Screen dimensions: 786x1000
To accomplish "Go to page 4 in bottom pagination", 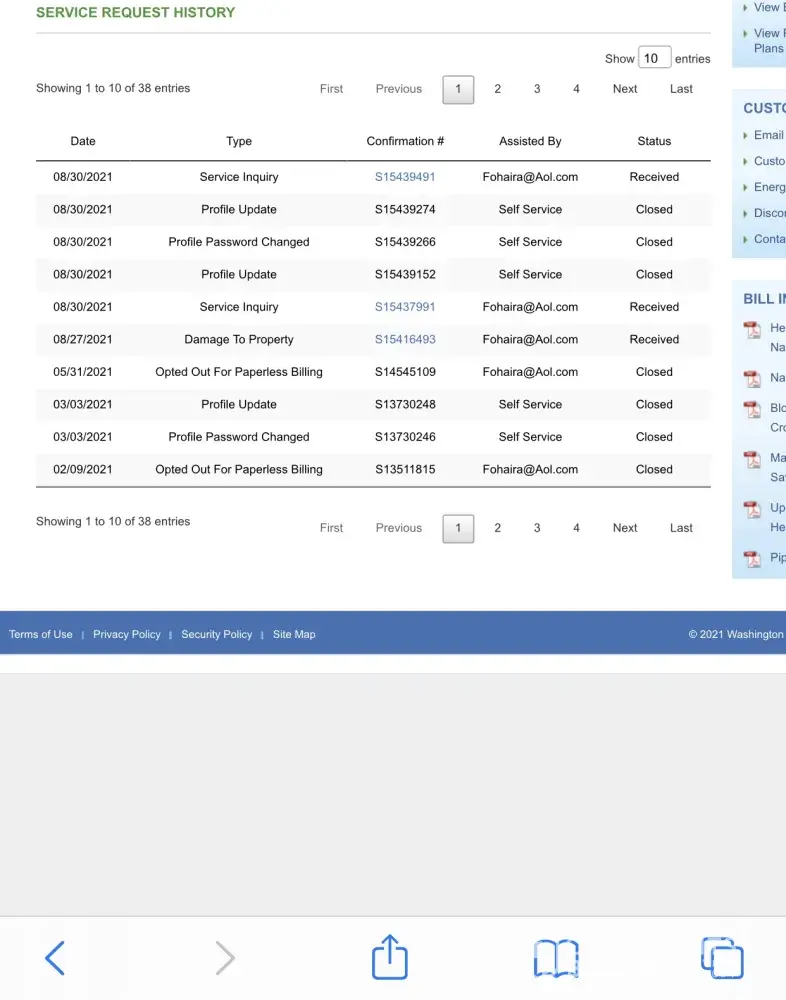I will click(x=576, y=528).
